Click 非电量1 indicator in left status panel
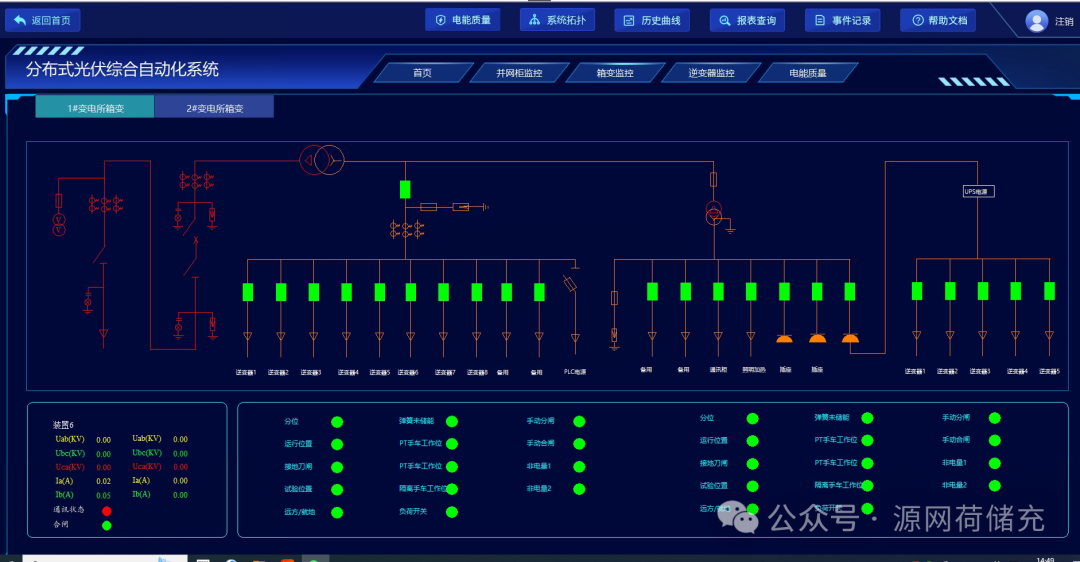Screen dimensions: 1080x562 pyautogui.click(x=579, y=467)
